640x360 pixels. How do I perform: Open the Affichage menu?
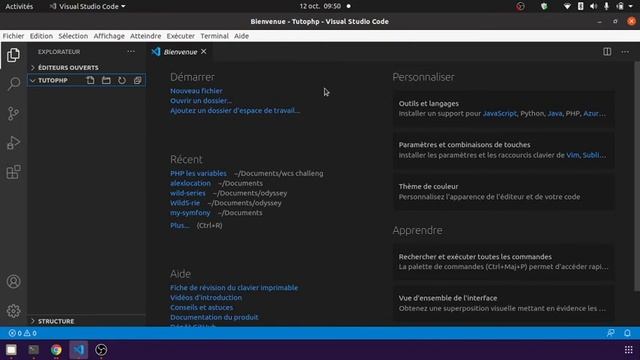point(109,36)
